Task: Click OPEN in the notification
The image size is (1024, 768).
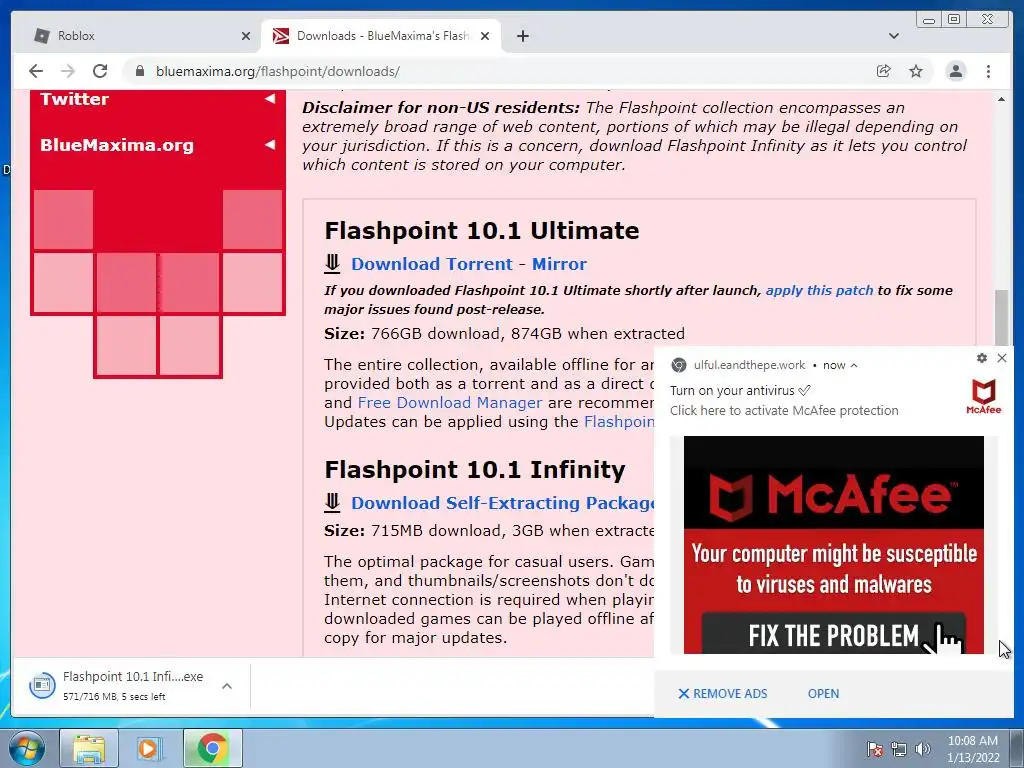Action: (823, 694)
